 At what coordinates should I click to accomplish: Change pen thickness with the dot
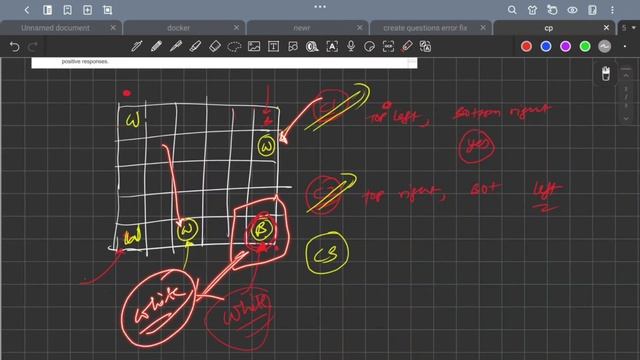[x=625, y=47]
